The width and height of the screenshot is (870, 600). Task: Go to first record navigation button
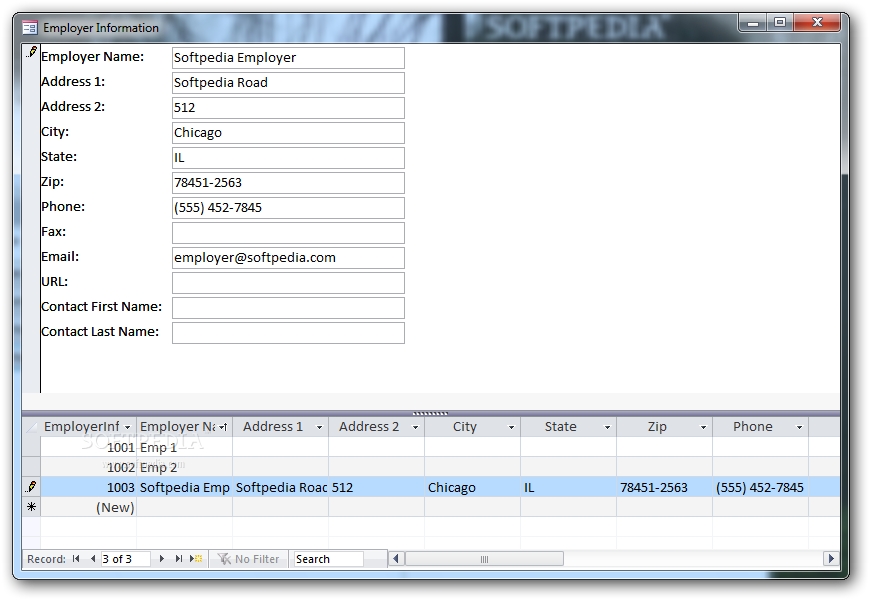tap(76, 559)
